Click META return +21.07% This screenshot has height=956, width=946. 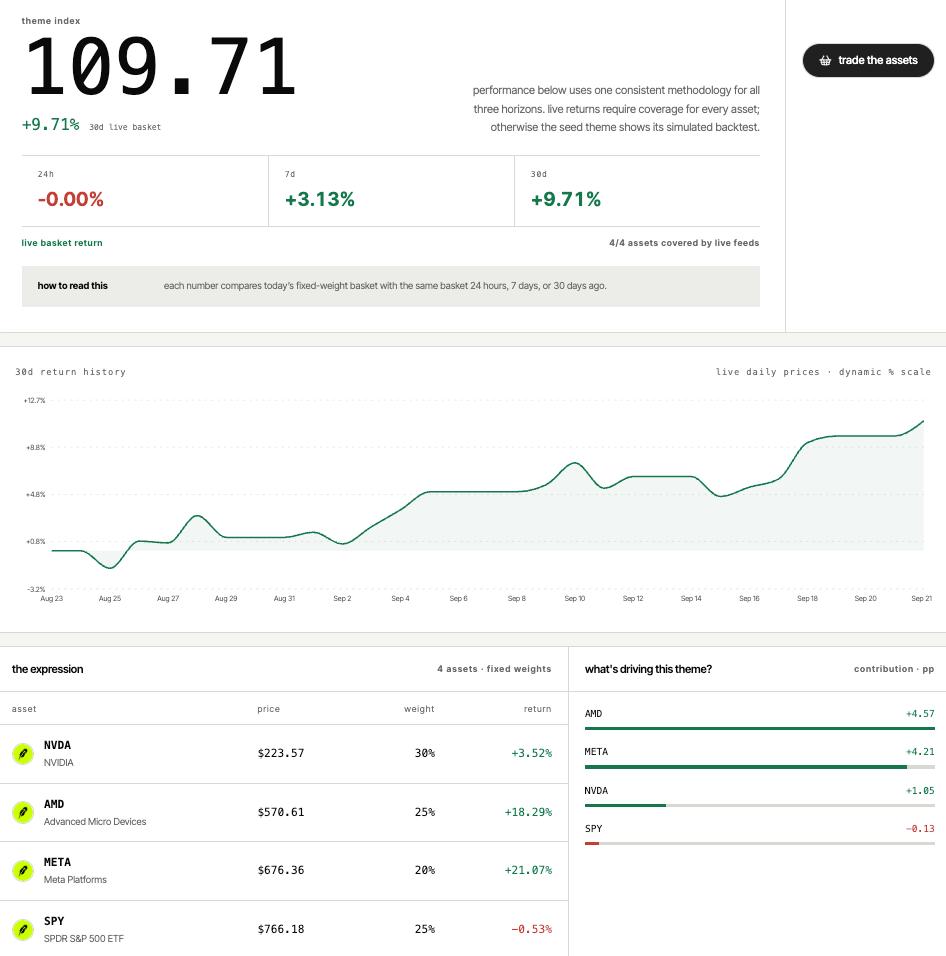[x=528, y=870]
